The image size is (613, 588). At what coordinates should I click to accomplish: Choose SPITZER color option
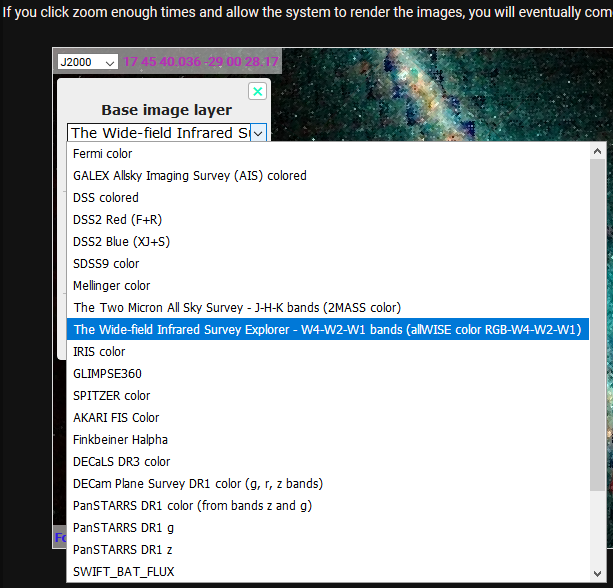(x=111, y=396)
